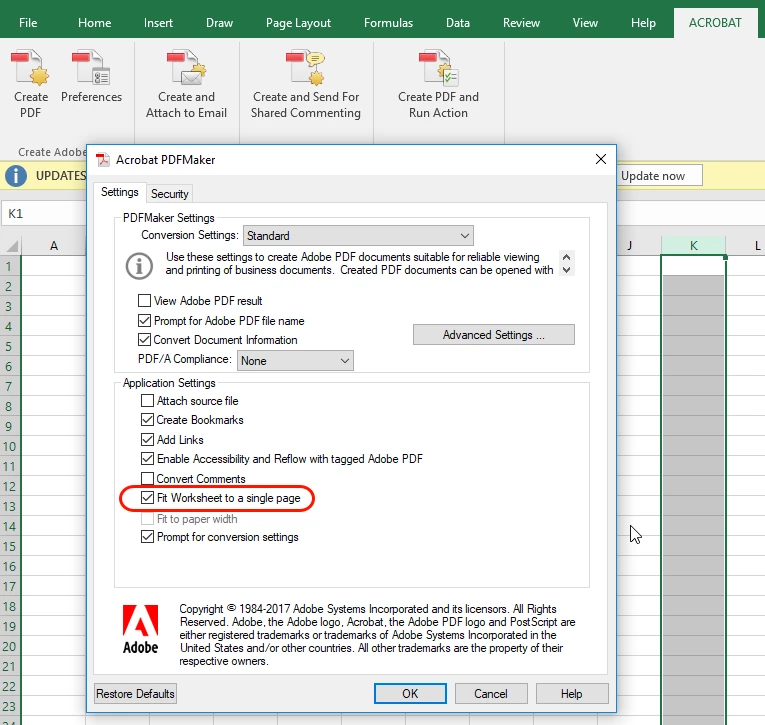This screenshot has width=765, height=725.
Task: Select column A header
Action: click(54, 245)
